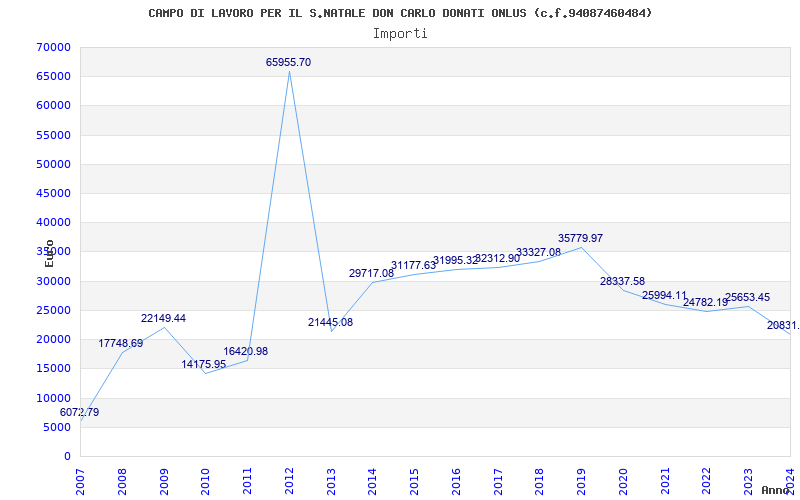Click data label 22149.44
Image resolution: width=800 pixels, height=500 pixels.
click(x=163, y=318)
